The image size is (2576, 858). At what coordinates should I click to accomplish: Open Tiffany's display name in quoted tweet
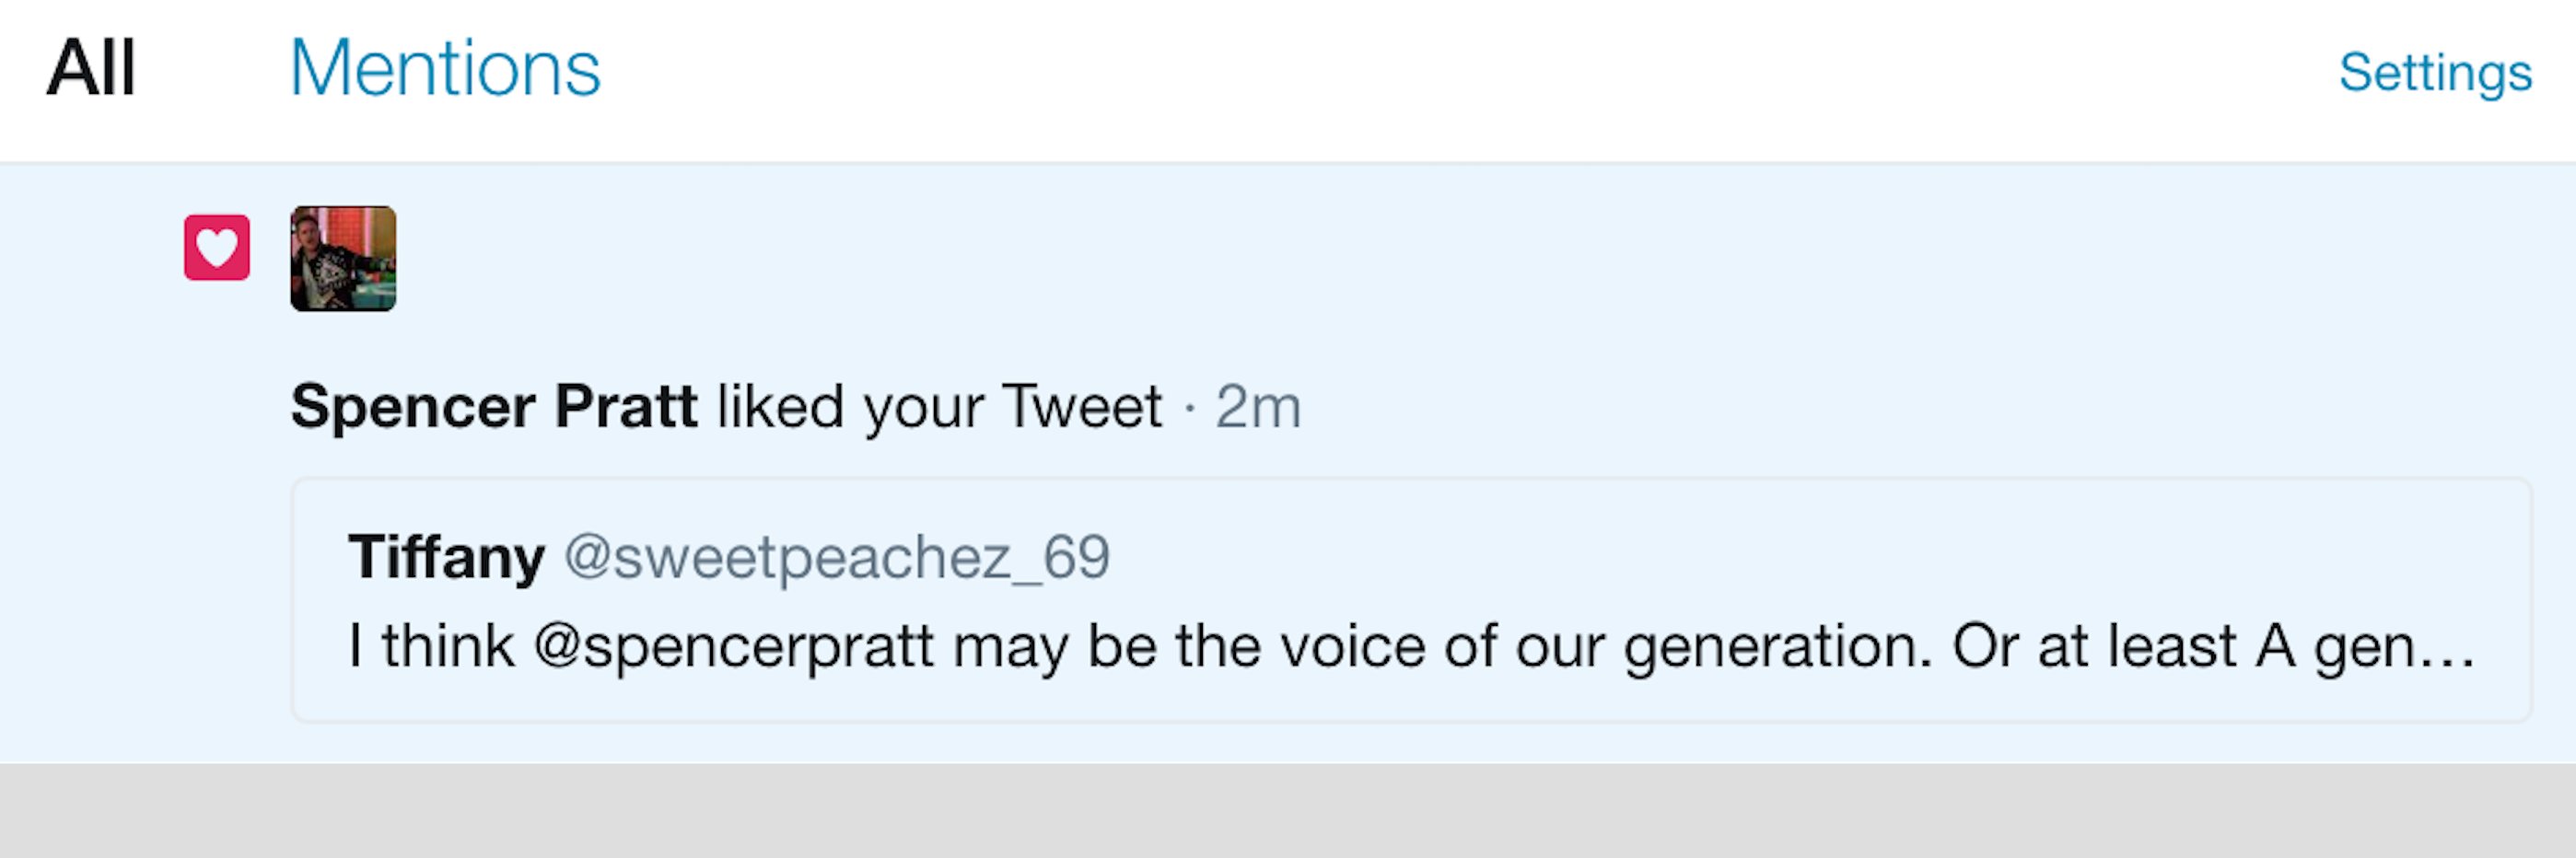pyautogui.click(x=446, y=556)
